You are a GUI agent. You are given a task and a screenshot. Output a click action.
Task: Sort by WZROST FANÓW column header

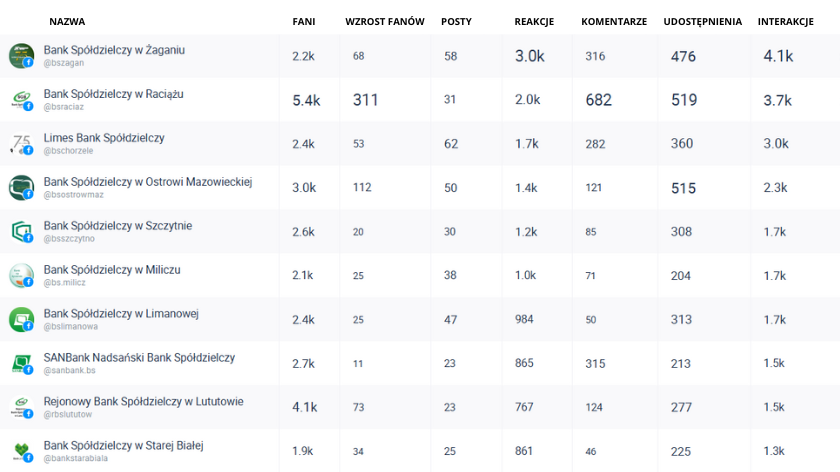[385, 22]
